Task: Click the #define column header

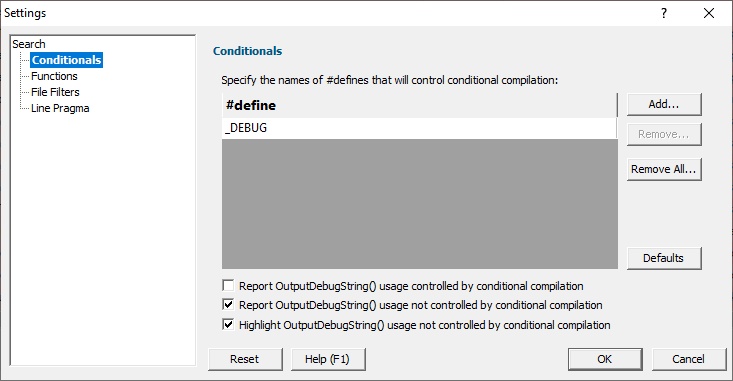Action: click(x=419, y=105)
